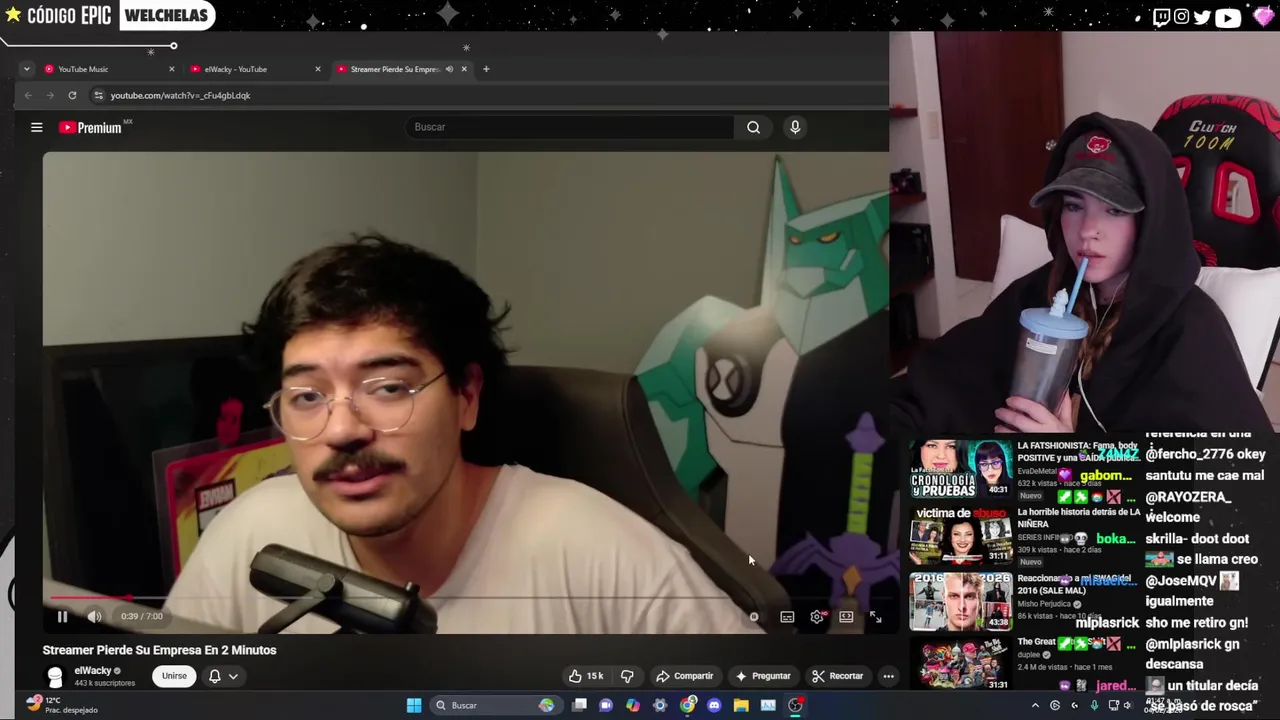Click the YouTube search magnifier button

coord(753,127)
